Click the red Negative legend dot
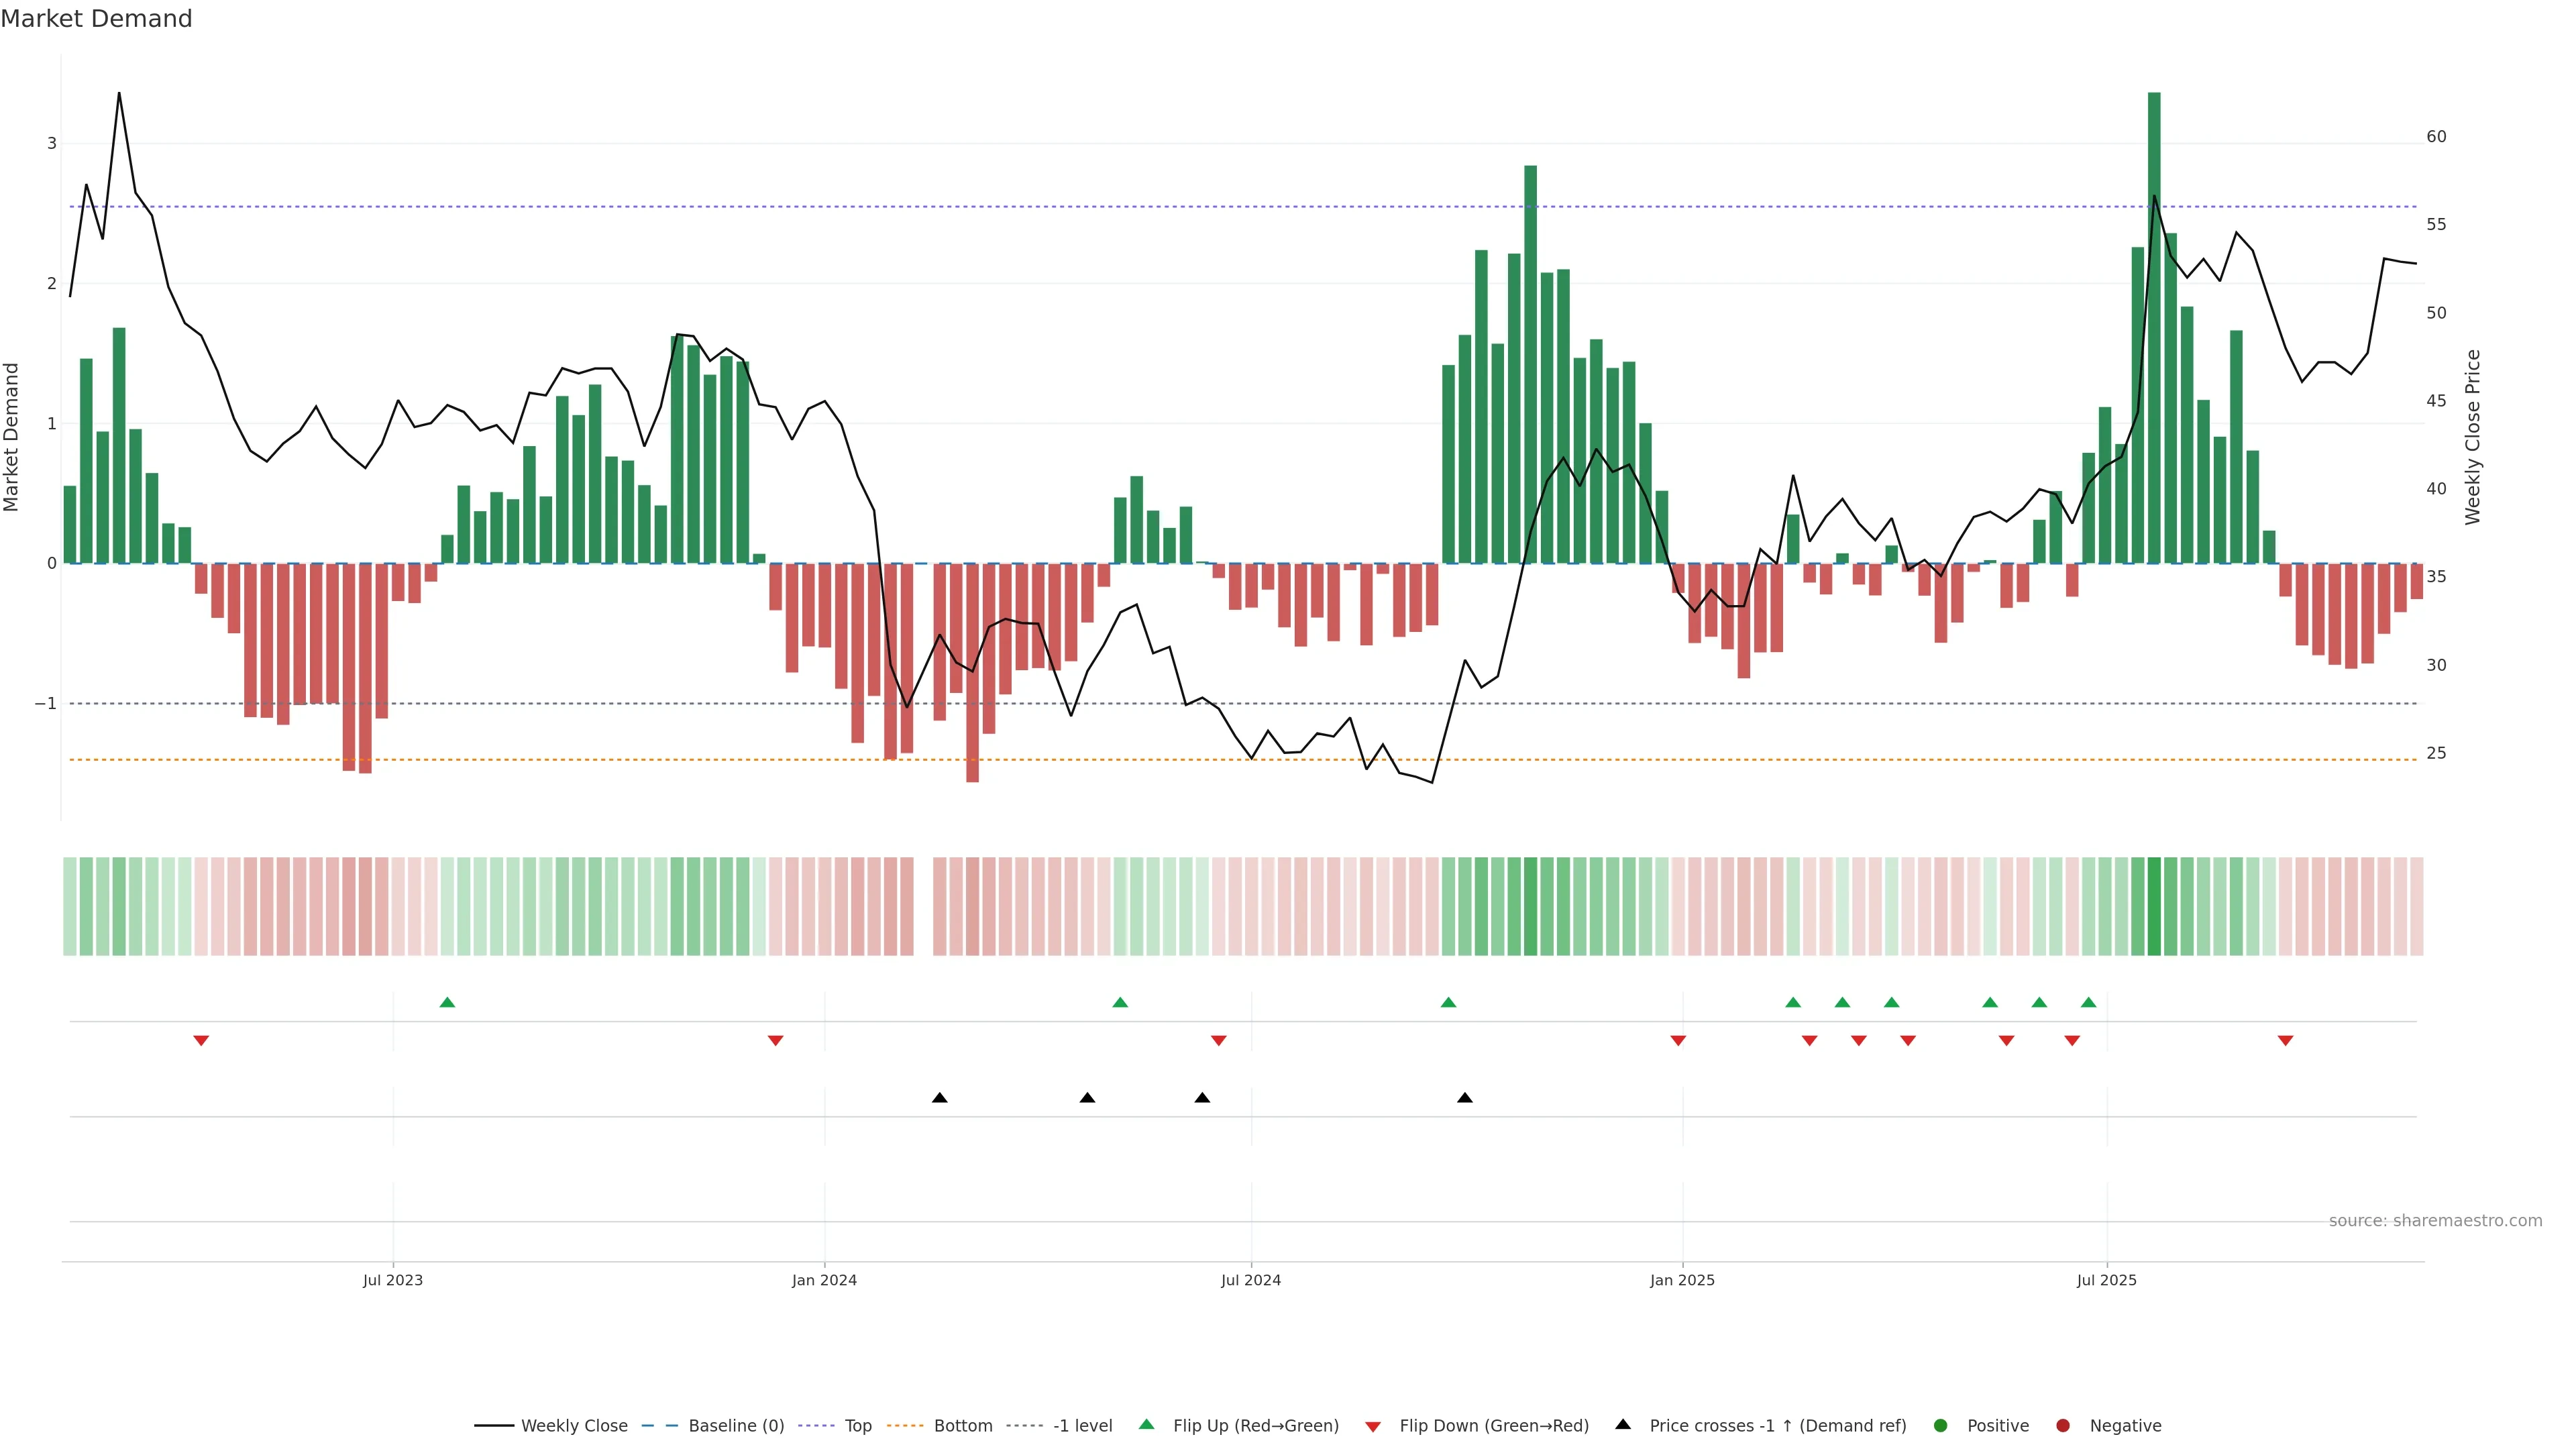This screenshot has height=1449, width=2576. 2063,1425
